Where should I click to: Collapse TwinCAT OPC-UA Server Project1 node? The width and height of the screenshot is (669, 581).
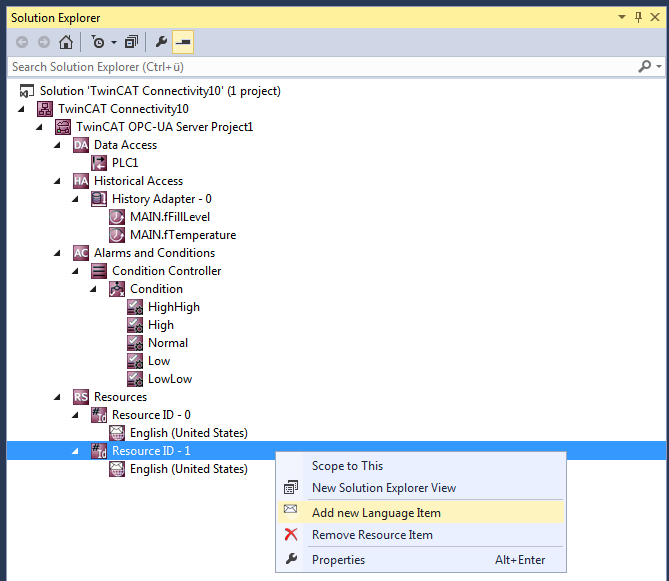pyautogui.click(x=39, y=127)
